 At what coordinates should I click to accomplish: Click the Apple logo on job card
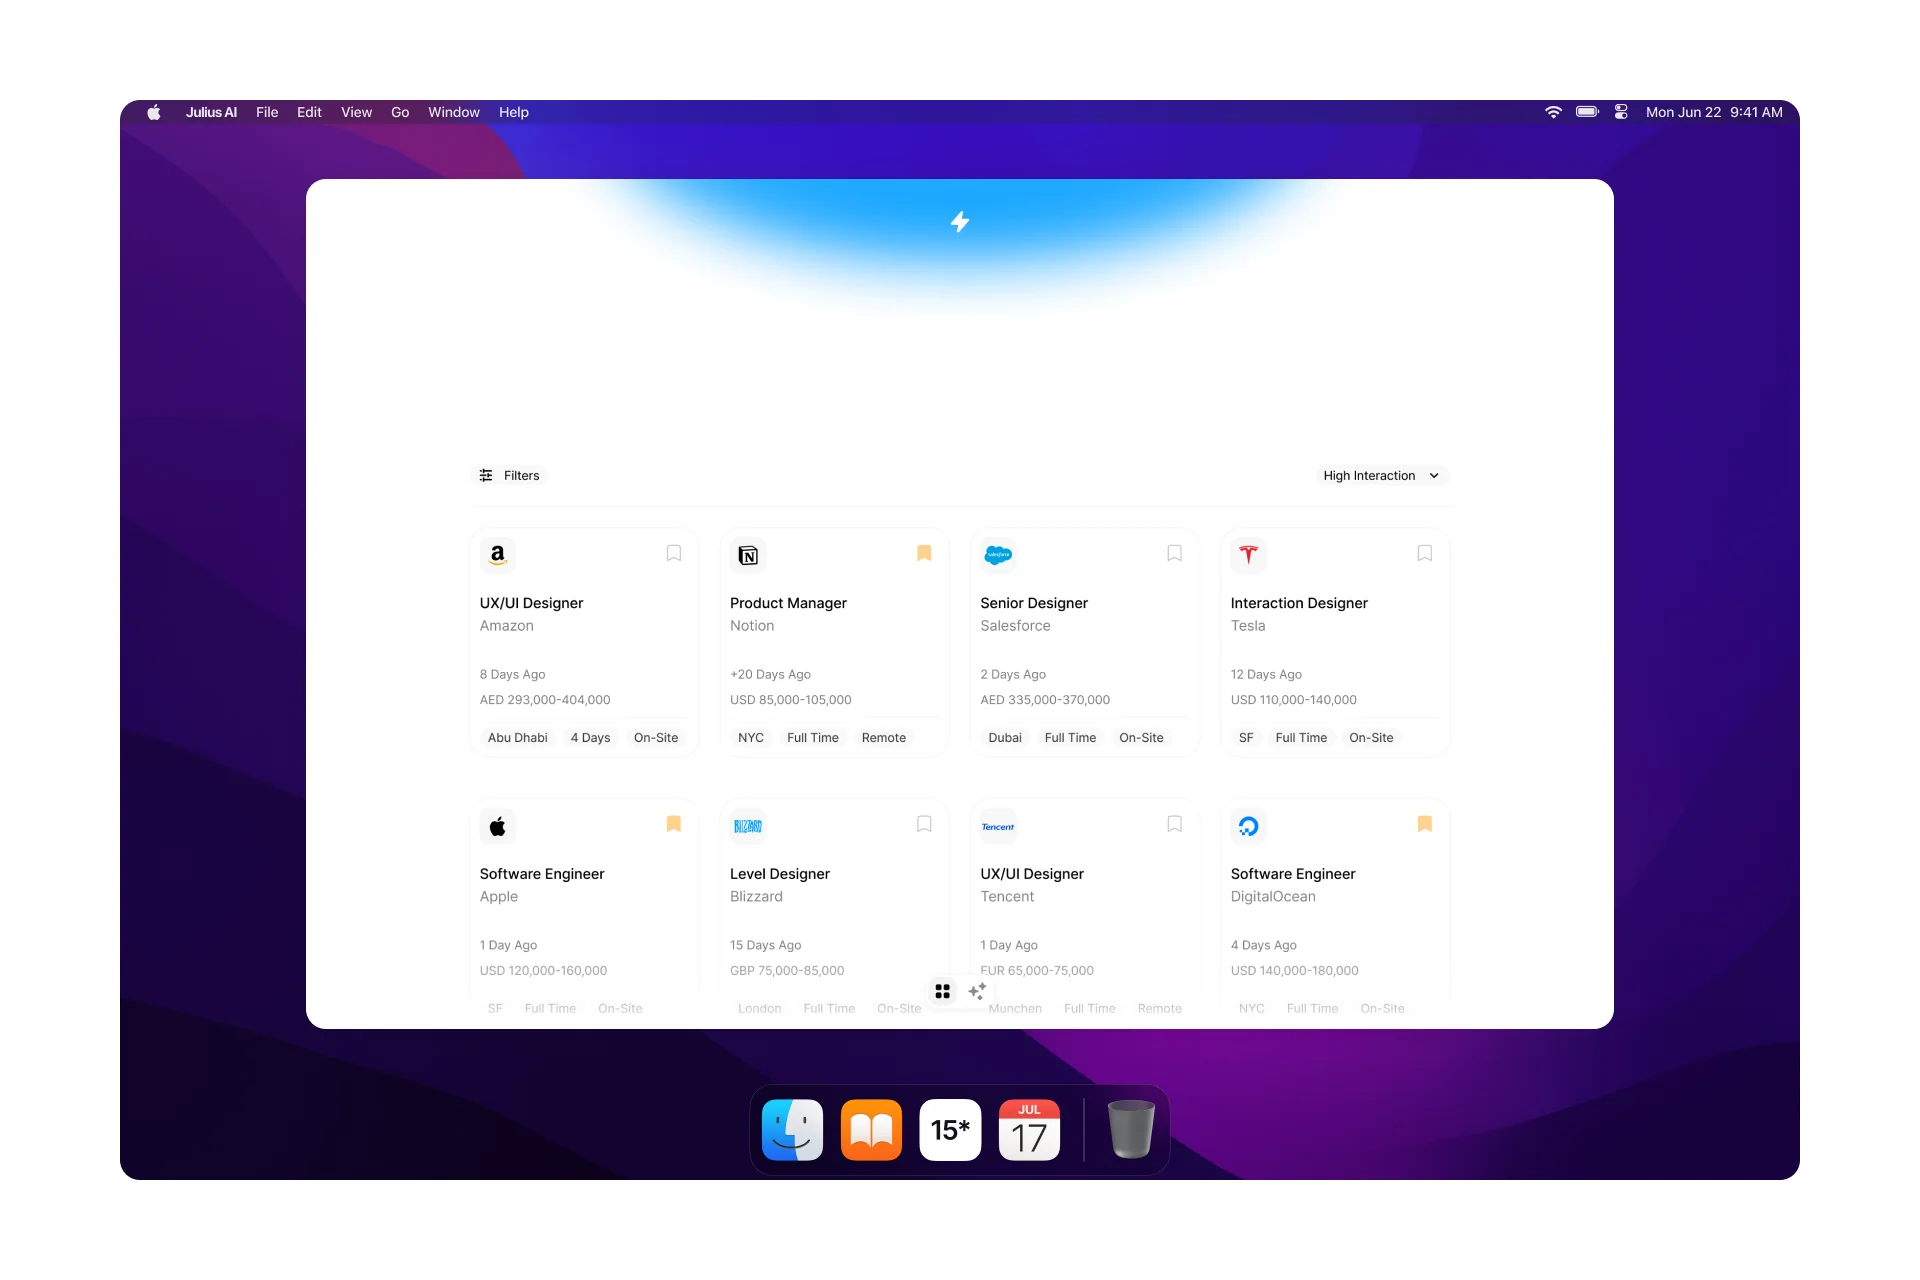[498, 826]
